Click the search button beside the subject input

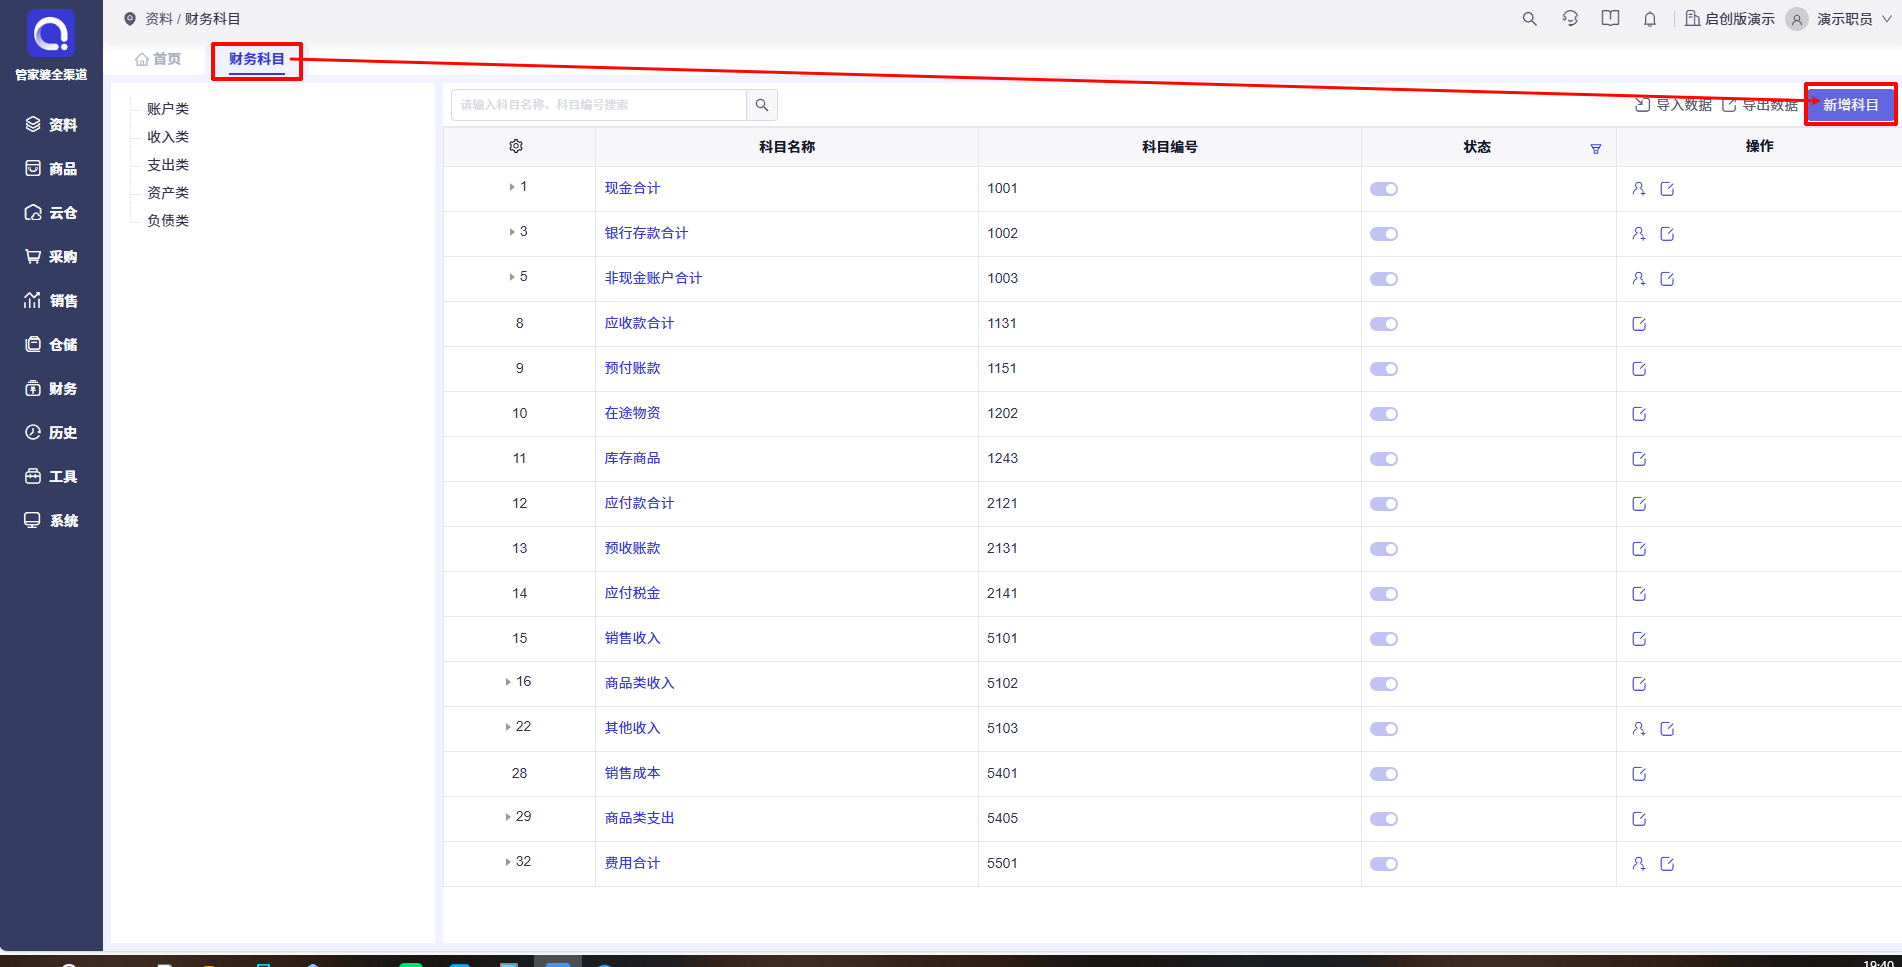pos(762,105)
